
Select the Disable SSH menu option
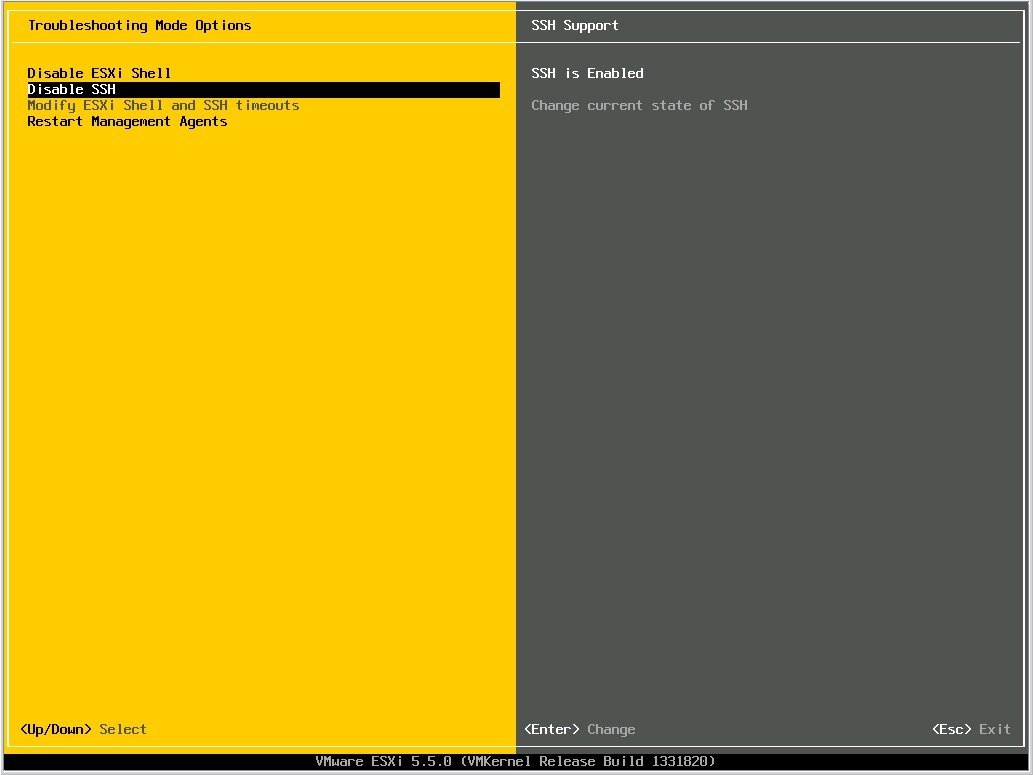coord(71,89)
